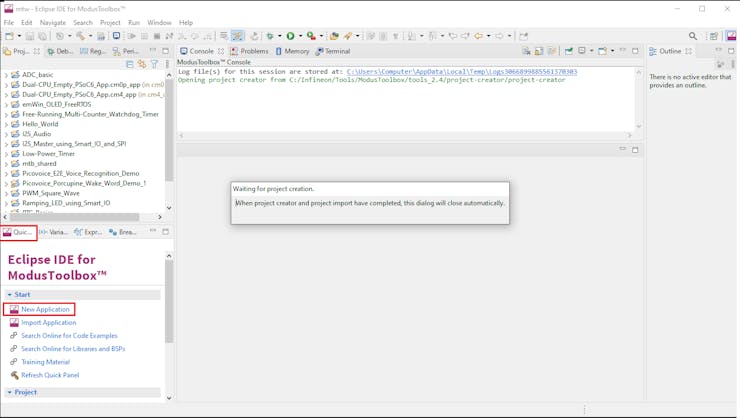
Task: Click the Clear Console icon
Action: [x=526, y=51]
